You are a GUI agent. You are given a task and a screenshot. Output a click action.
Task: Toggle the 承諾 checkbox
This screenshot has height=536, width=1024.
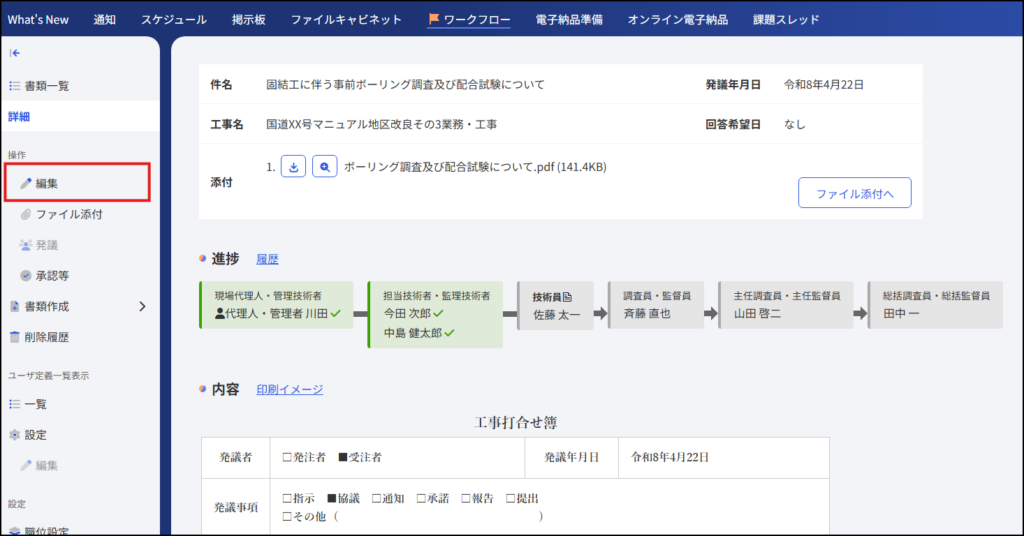tap(421, 498)
